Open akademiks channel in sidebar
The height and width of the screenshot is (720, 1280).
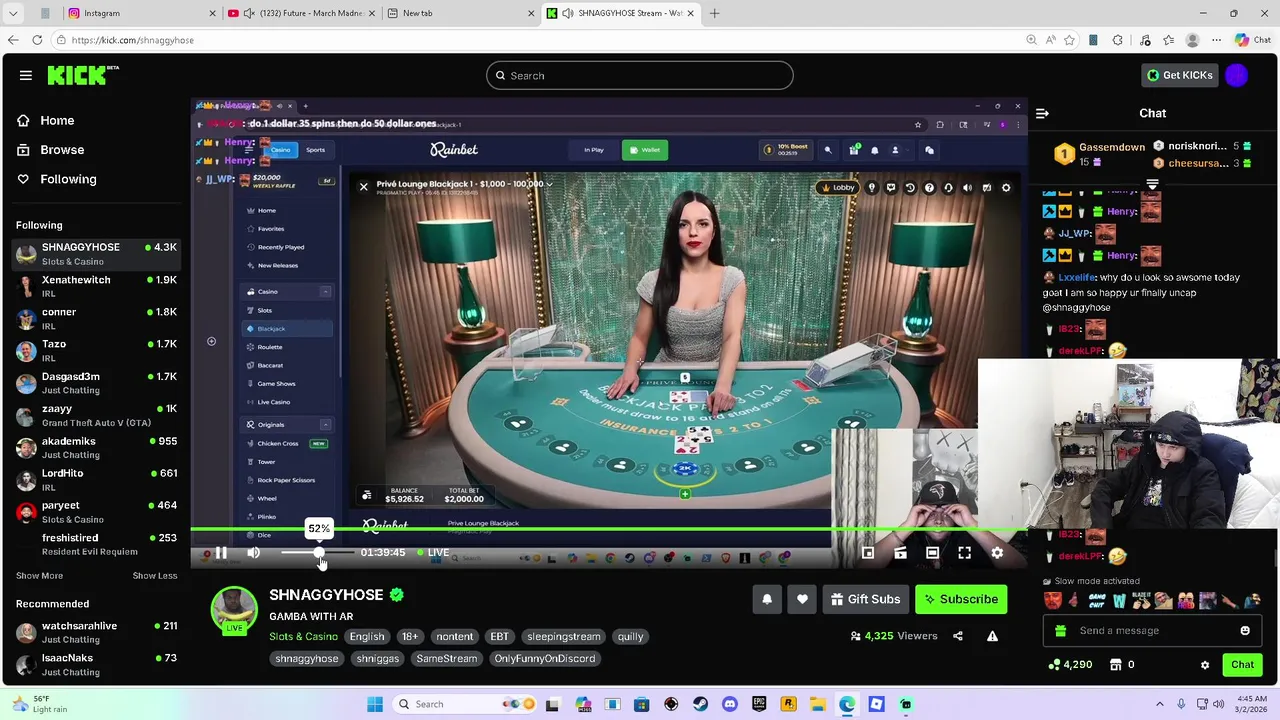tap(95, 447)
